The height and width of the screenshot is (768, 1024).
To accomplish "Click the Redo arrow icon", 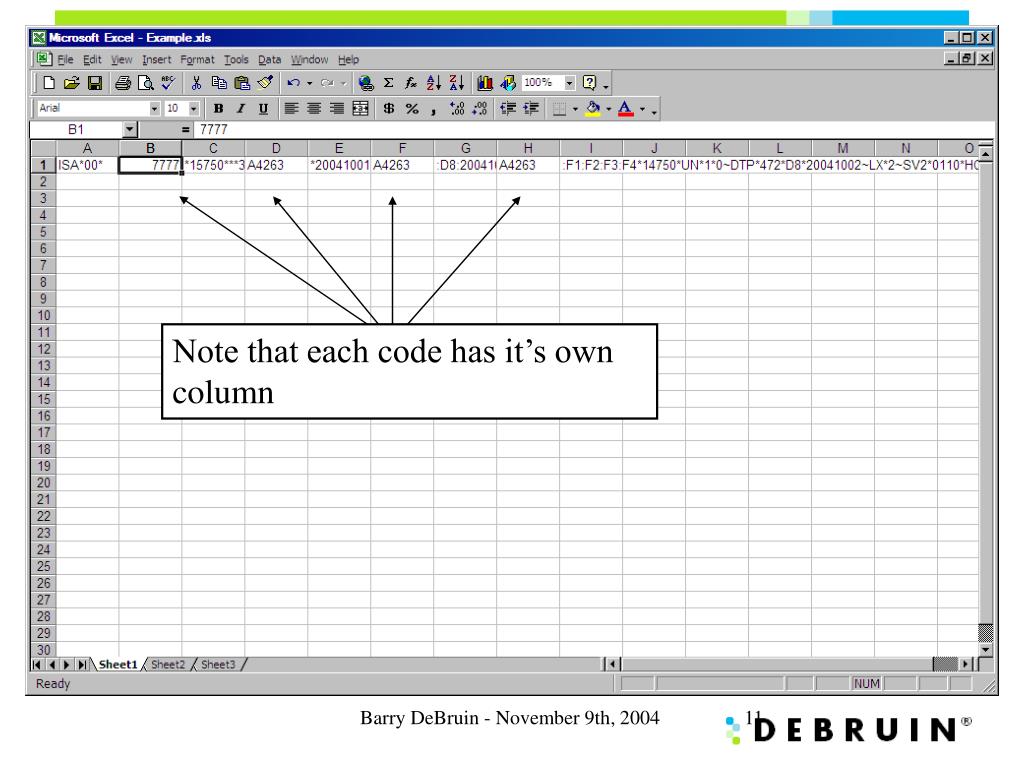I will pos(327,83).
